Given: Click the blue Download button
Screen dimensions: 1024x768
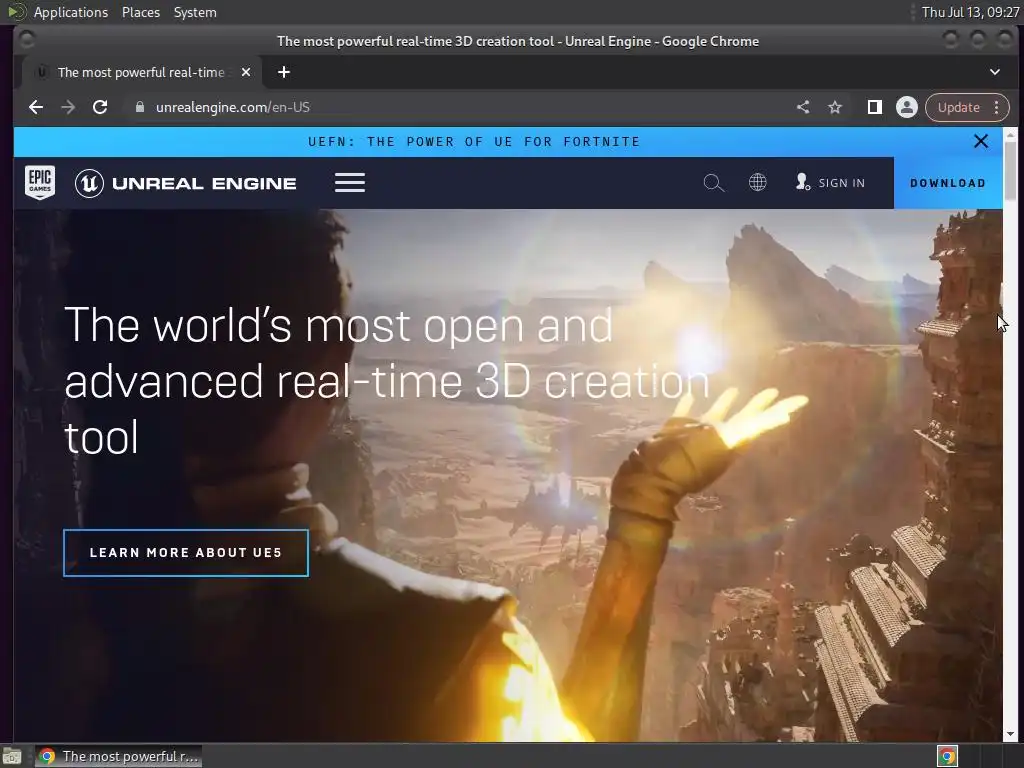Looking at the screenshot, I should pyautogui.click(x=948, y=183).
